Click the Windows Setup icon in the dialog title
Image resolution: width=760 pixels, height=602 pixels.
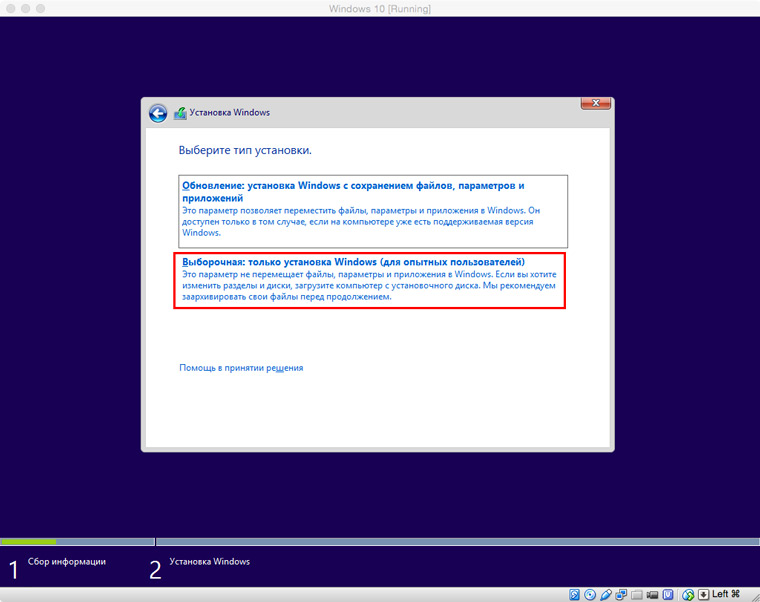pyautogui.click(x=180, y=113)
